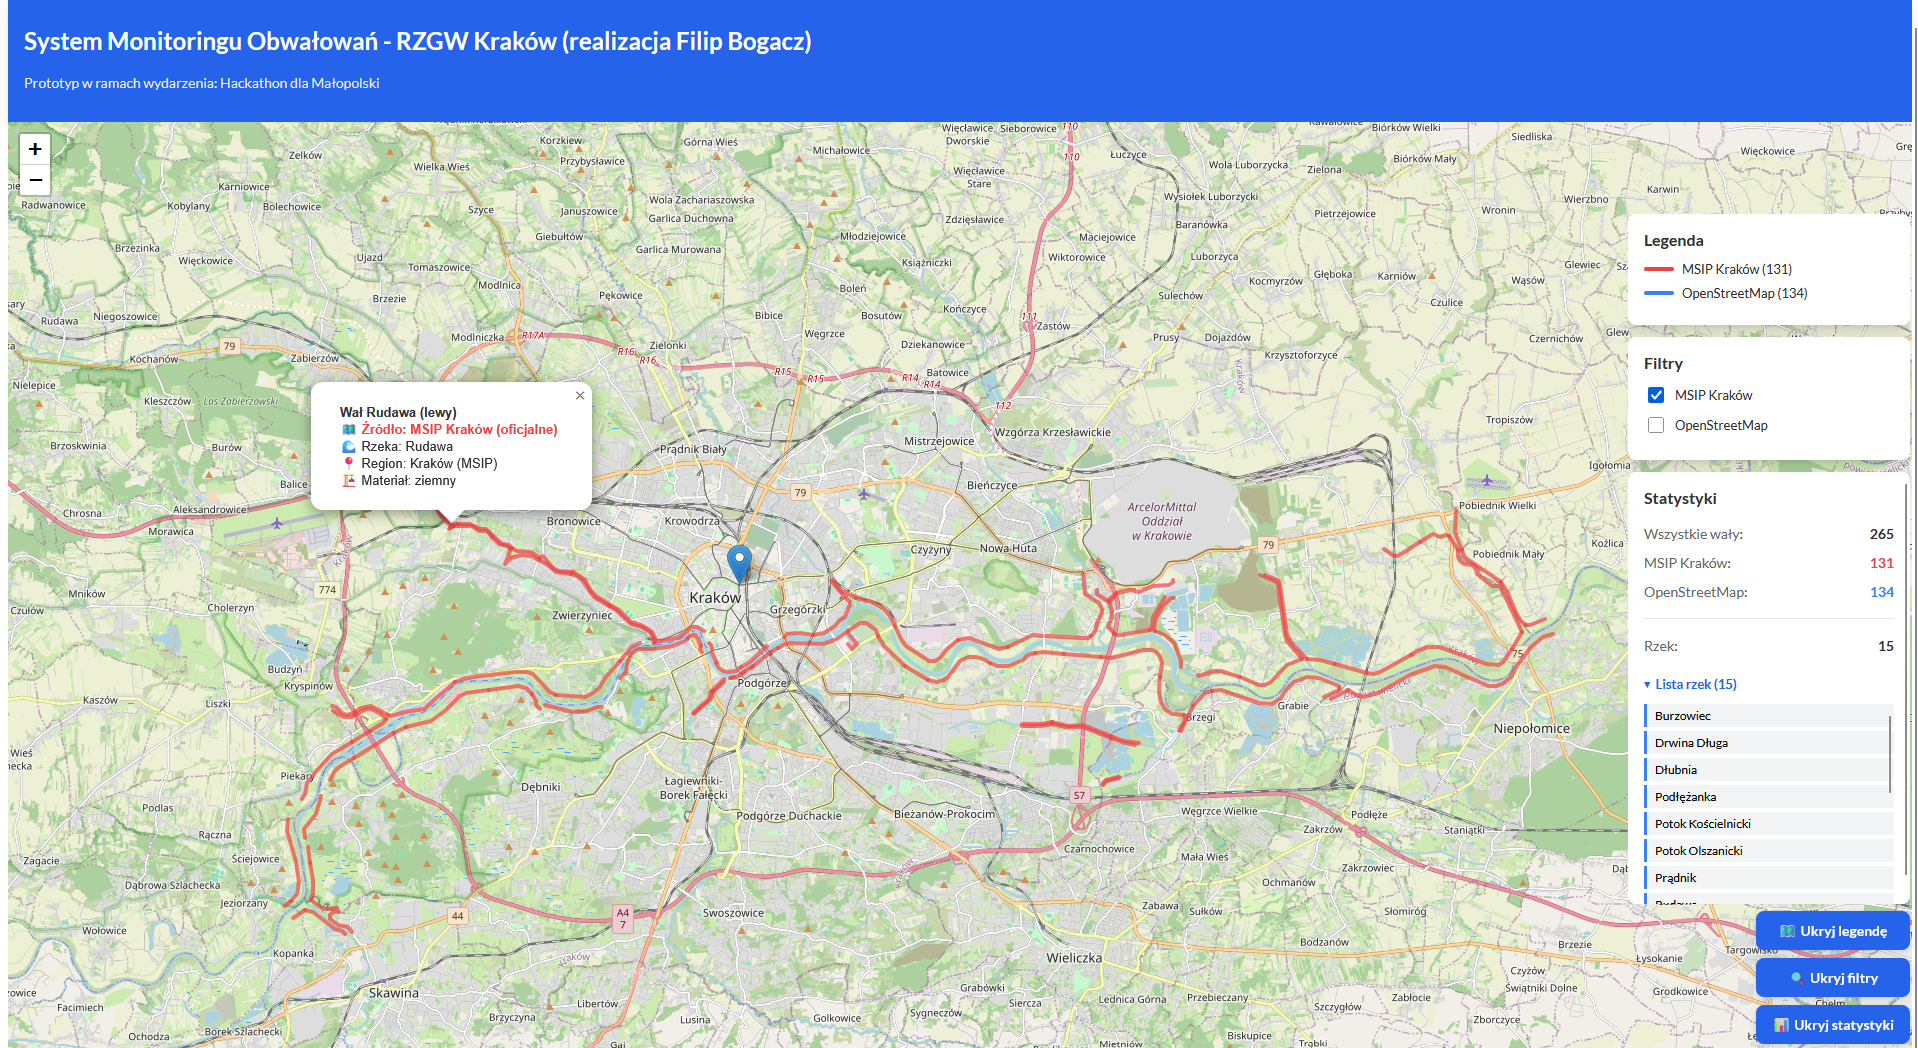Click the blue location marker in Kraków
The height and width of the screenshot is (1048, 1918).
coord(739,564)
